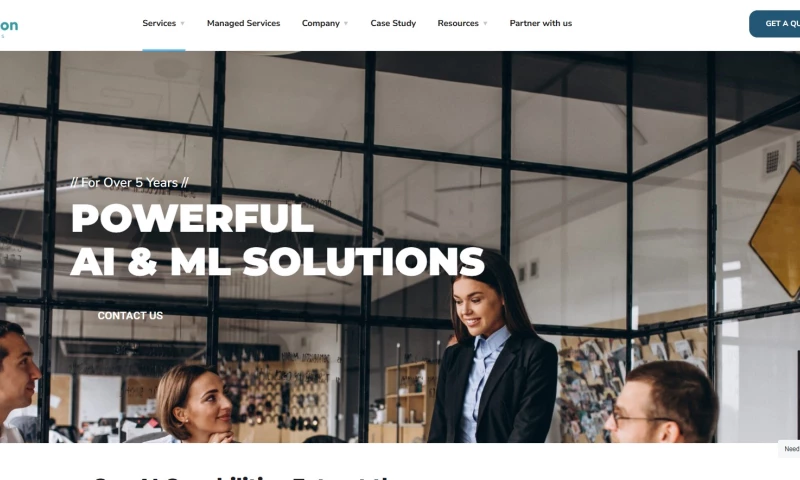Screen dimensions: 800x480
Task: Click the AI & ML SOLUTIONS heading
Action: 277,262
